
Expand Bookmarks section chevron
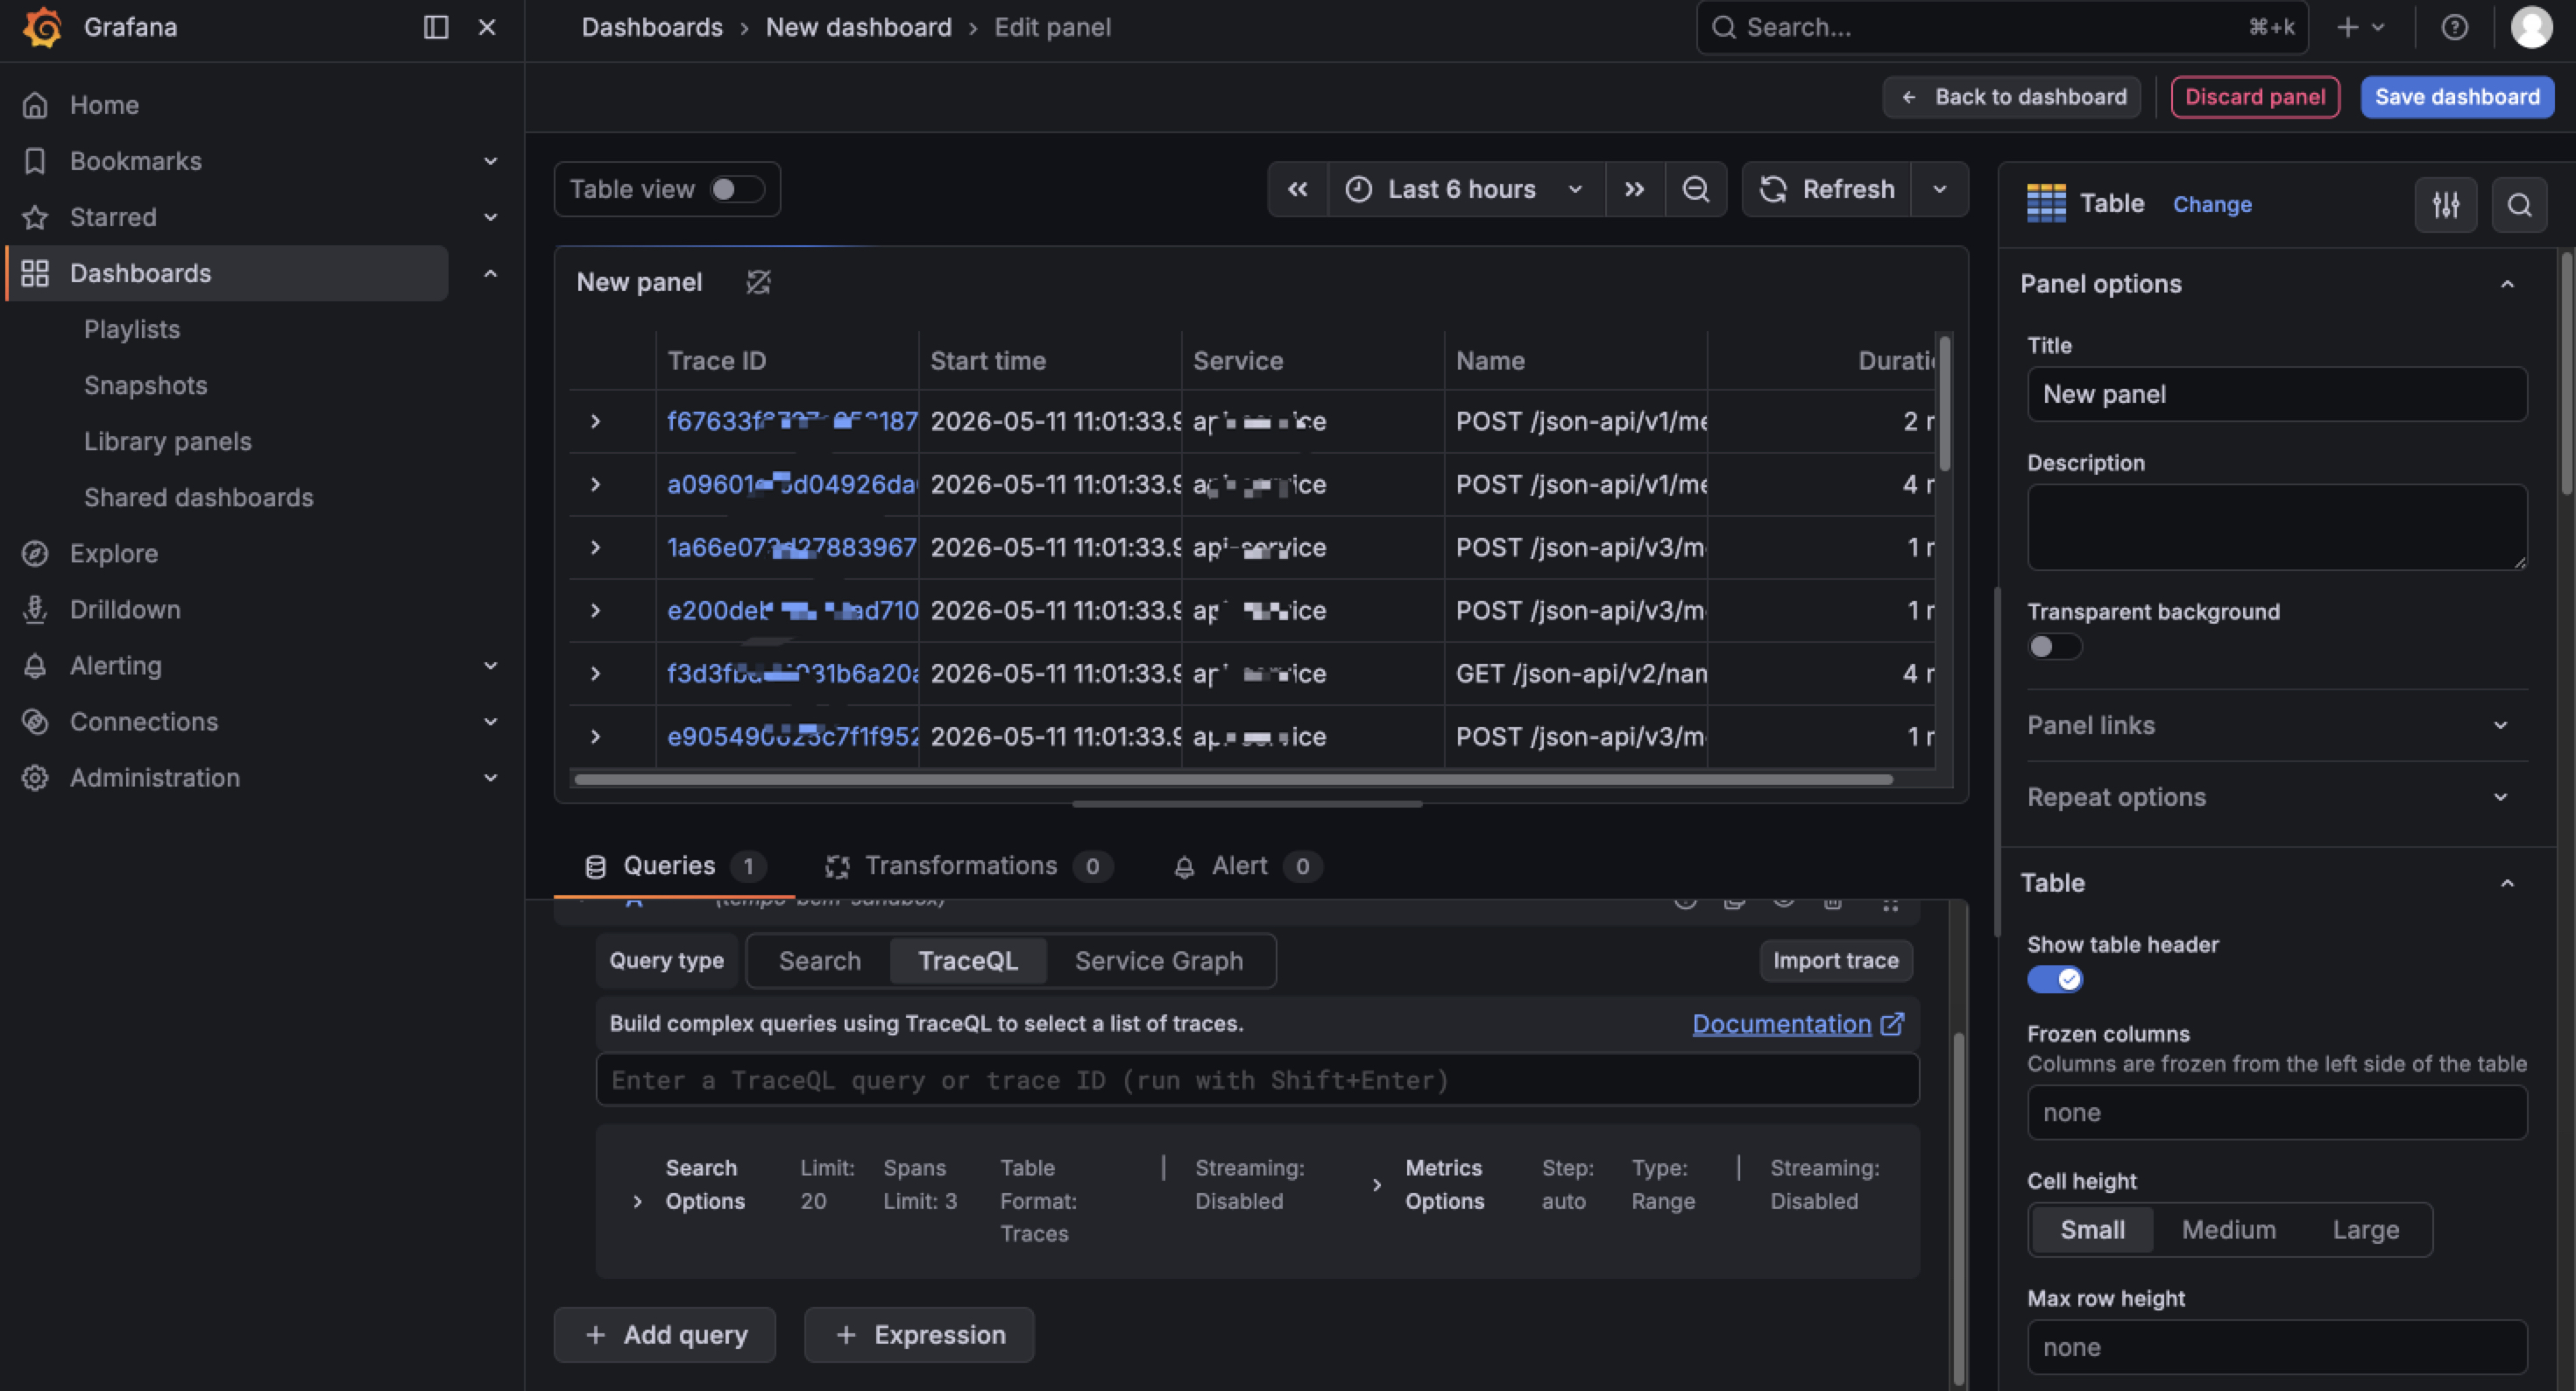click(x=490, y=161)
